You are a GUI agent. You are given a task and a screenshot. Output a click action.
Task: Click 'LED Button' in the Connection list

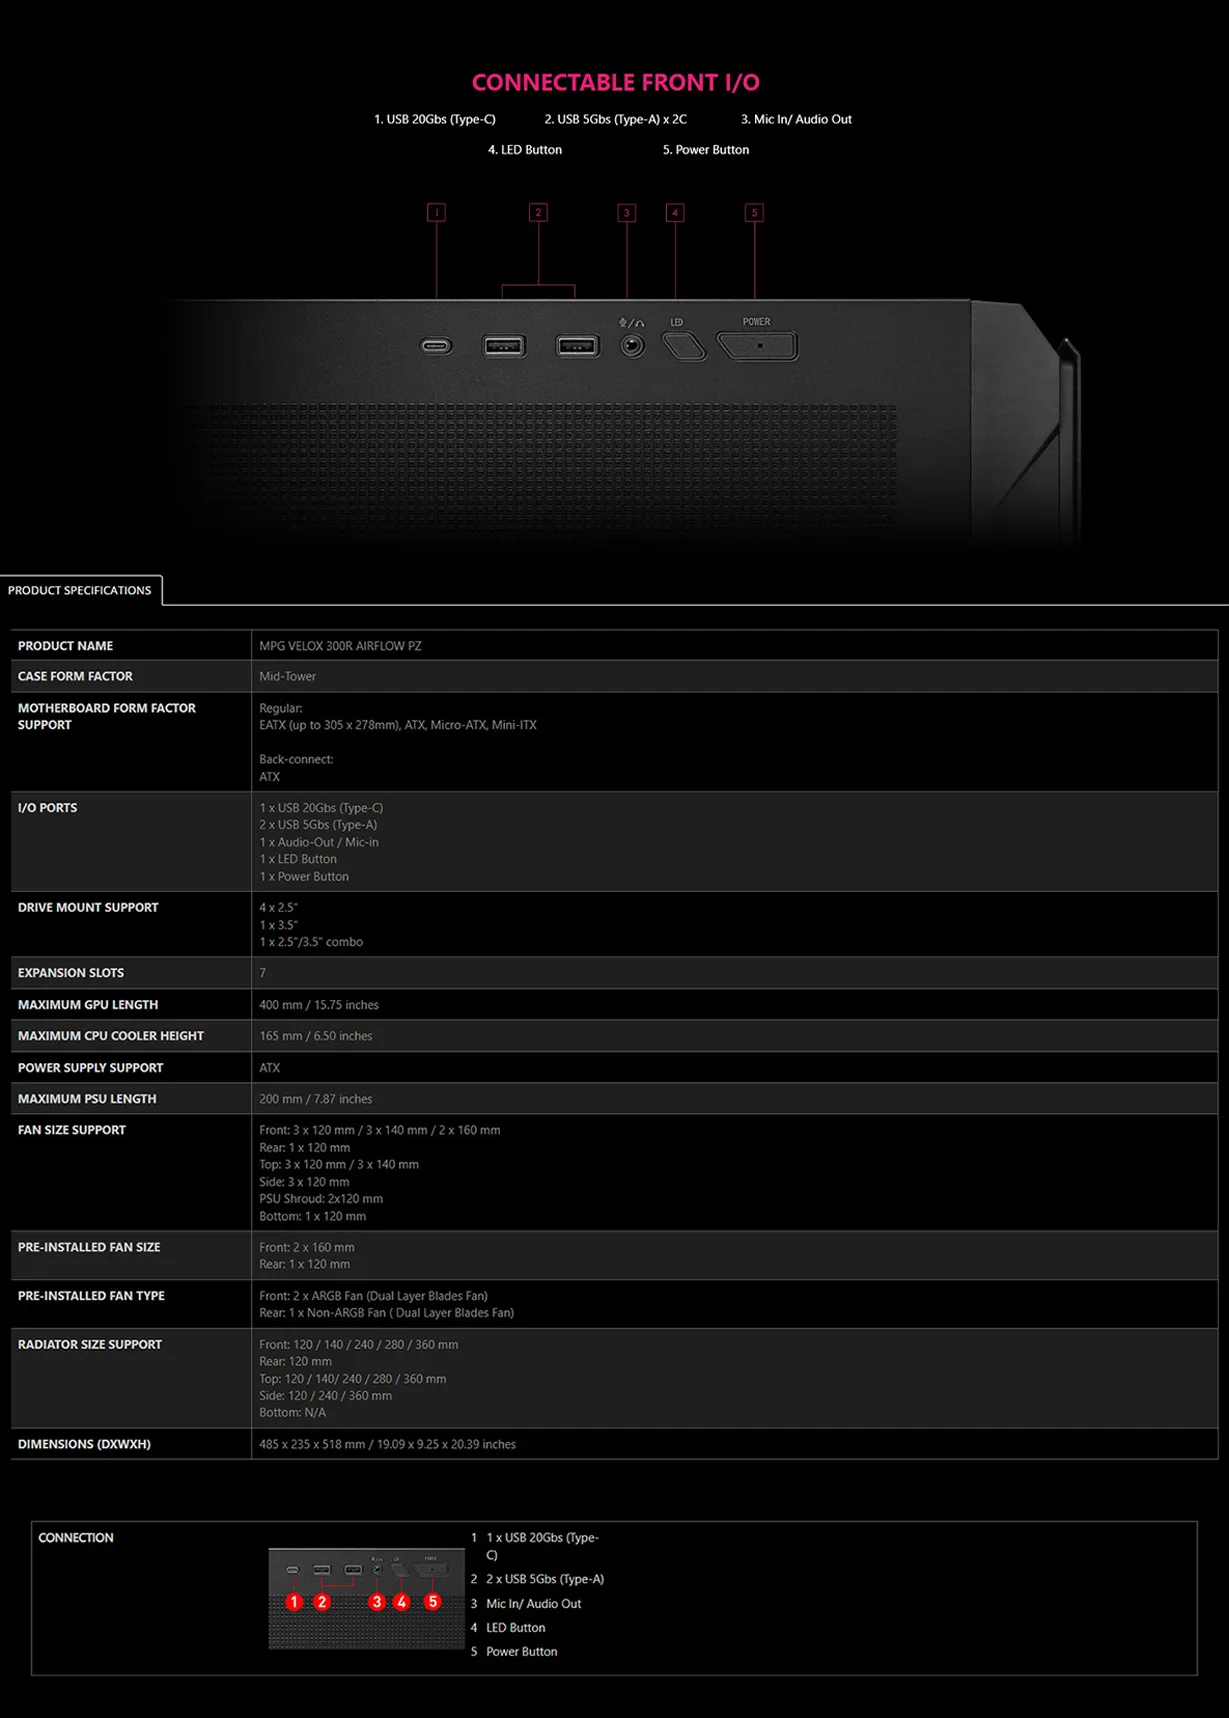pyautogui.click(x=516, y=1628)
